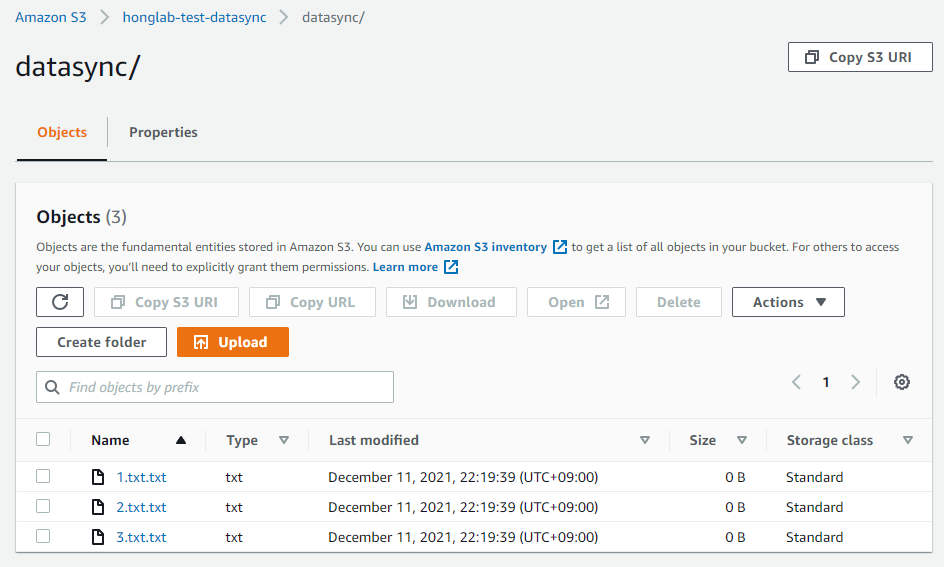Screen dimensions: 944x567
Task: Click txt type cell of 1.txt.txt
Action: point(234,477)
